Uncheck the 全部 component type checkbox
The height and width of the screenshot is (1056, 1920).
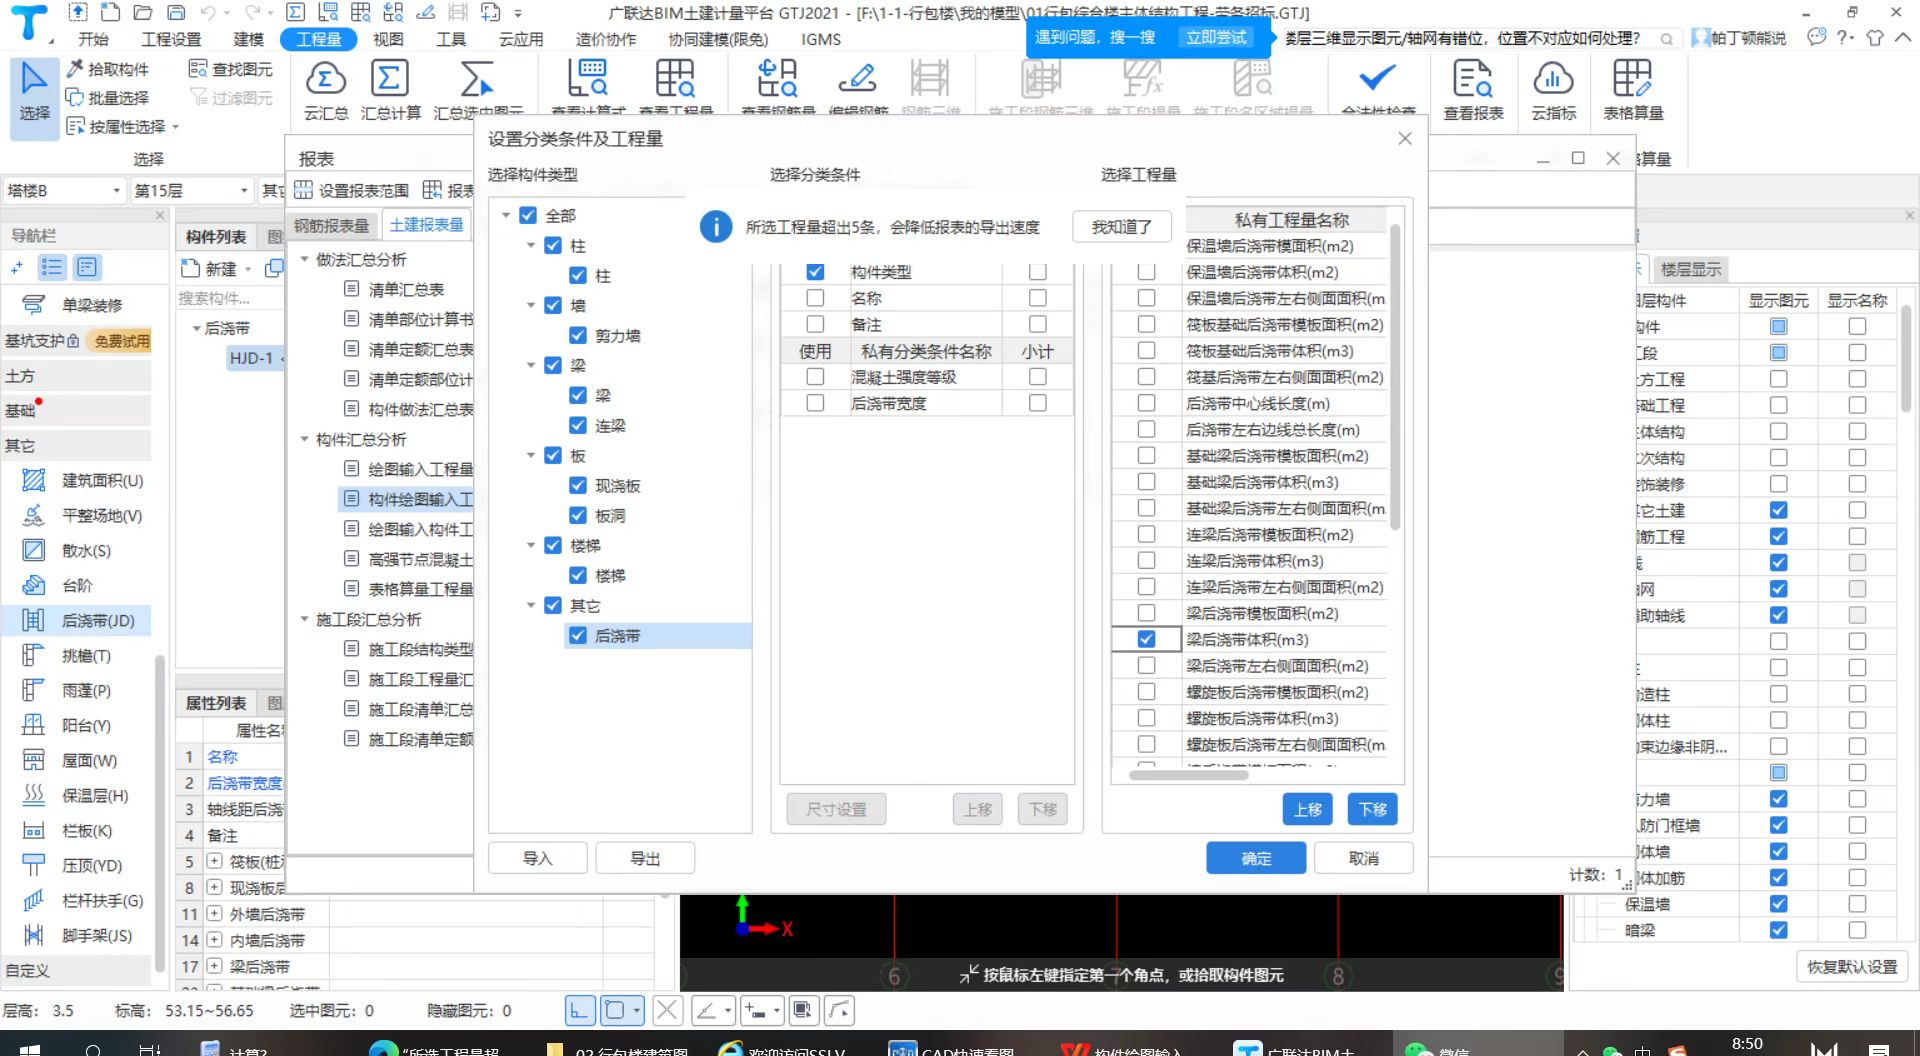528,215
